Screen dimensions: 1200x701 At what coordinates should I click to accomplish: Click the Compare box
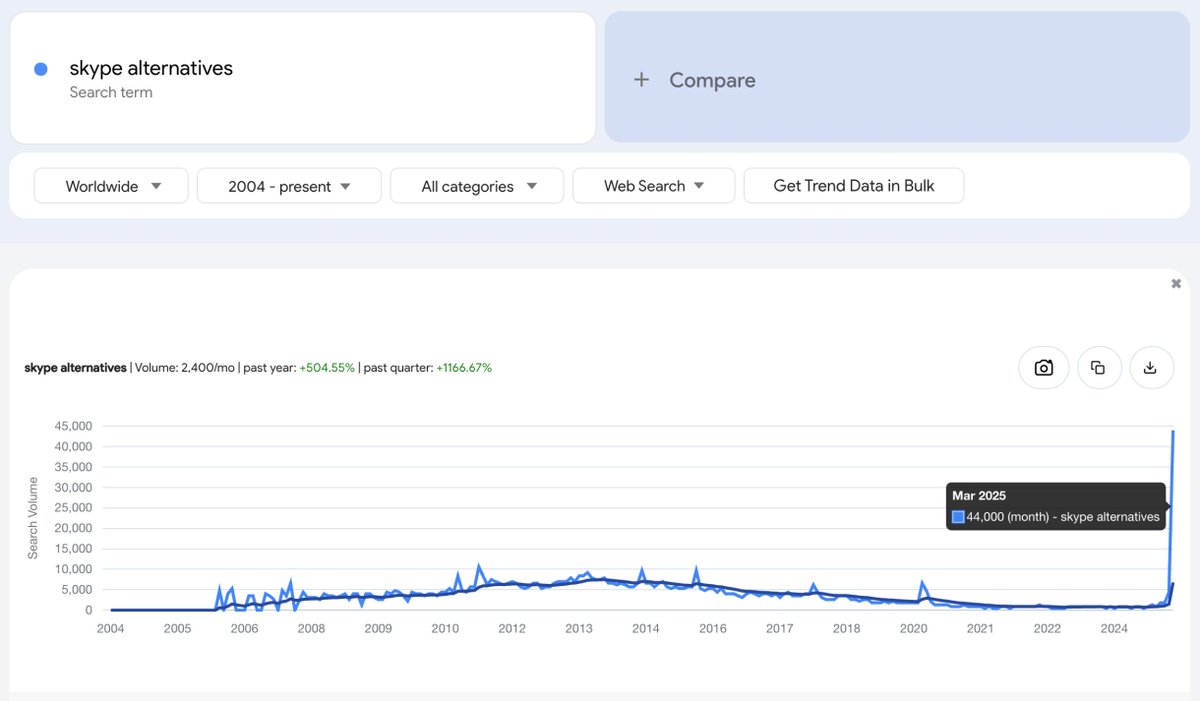pos(897,78)
